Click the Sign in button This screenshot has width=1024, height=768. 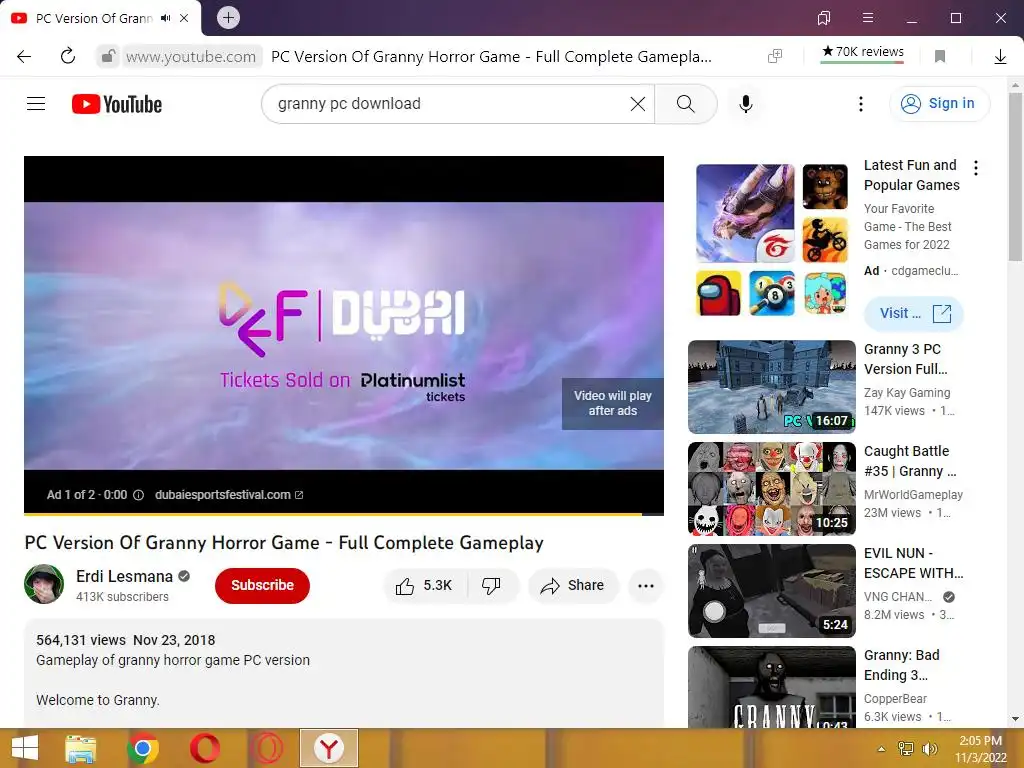coord(939,104)
